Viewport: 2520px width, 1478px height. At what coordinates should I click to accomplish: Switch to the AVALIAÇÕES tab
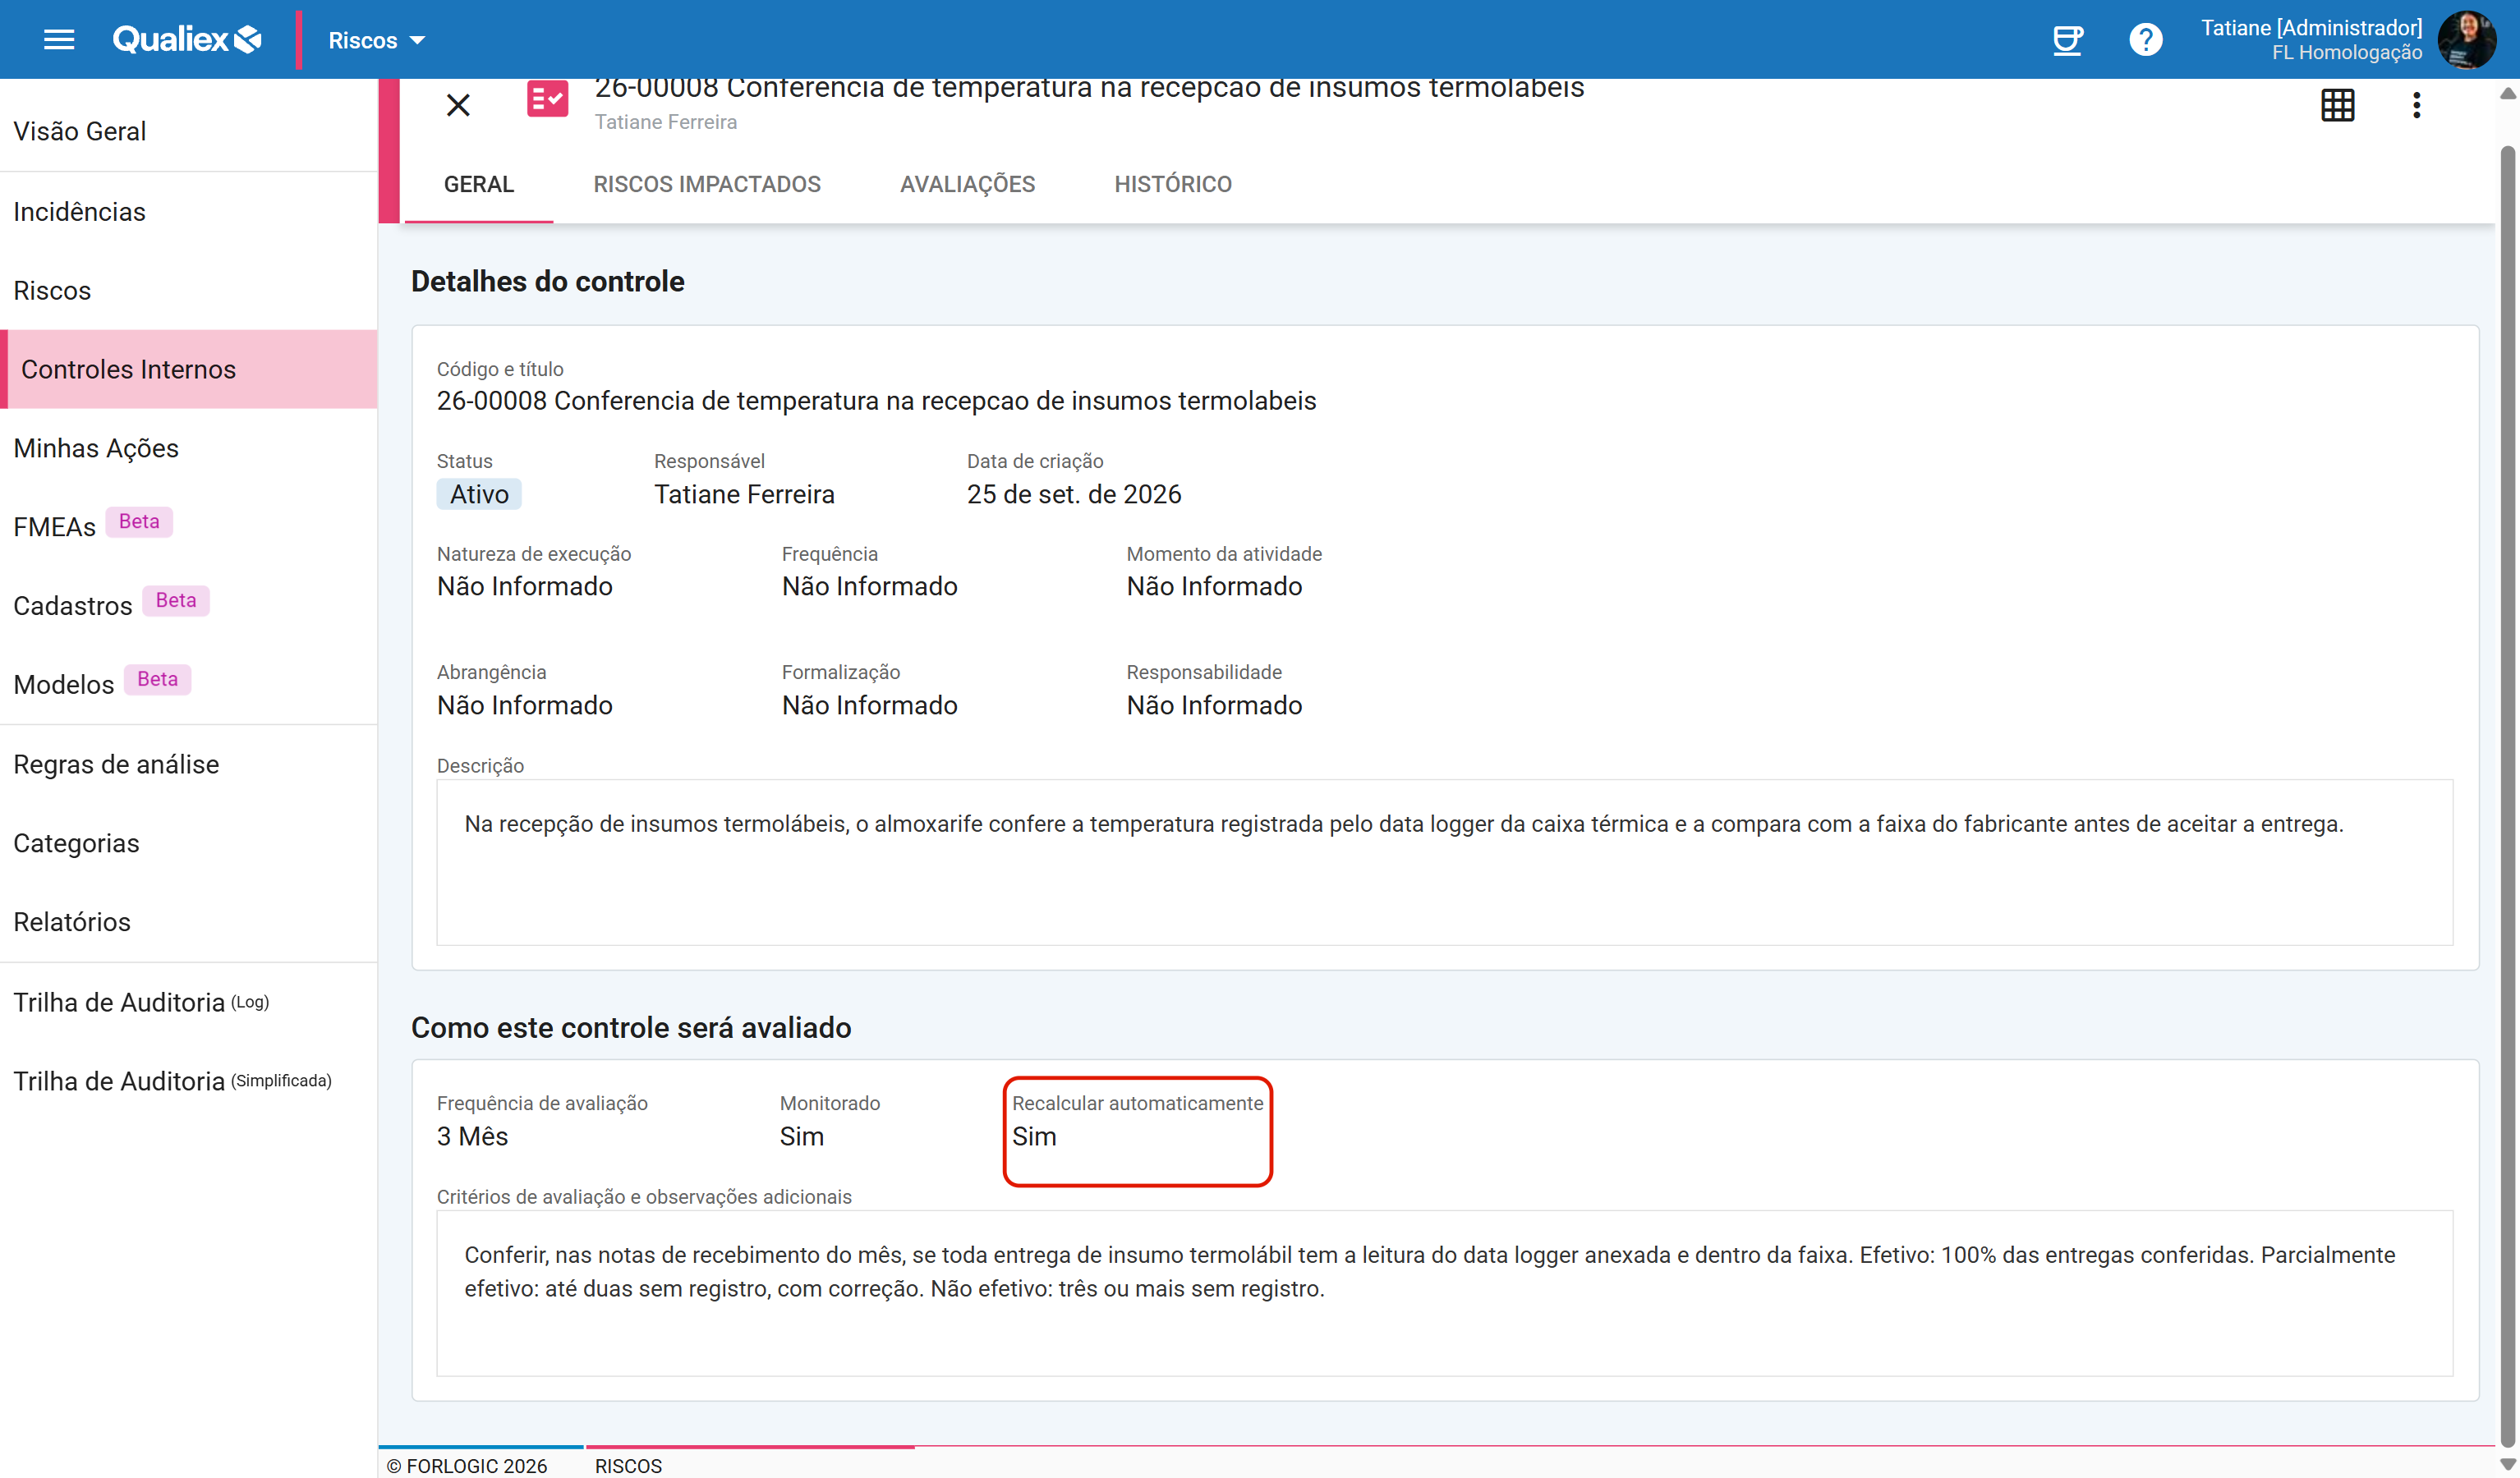point(967,185)
